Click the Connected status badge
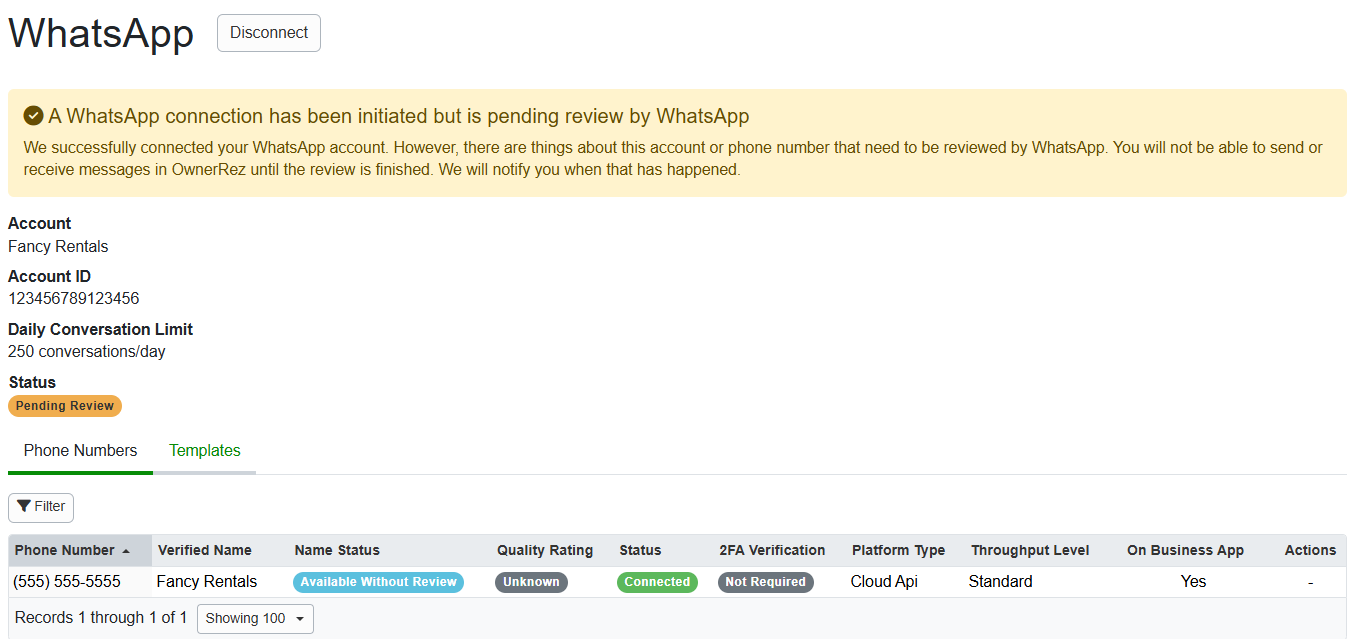Viewport: 1355px width, 639px height. click(x=657, y=581)
